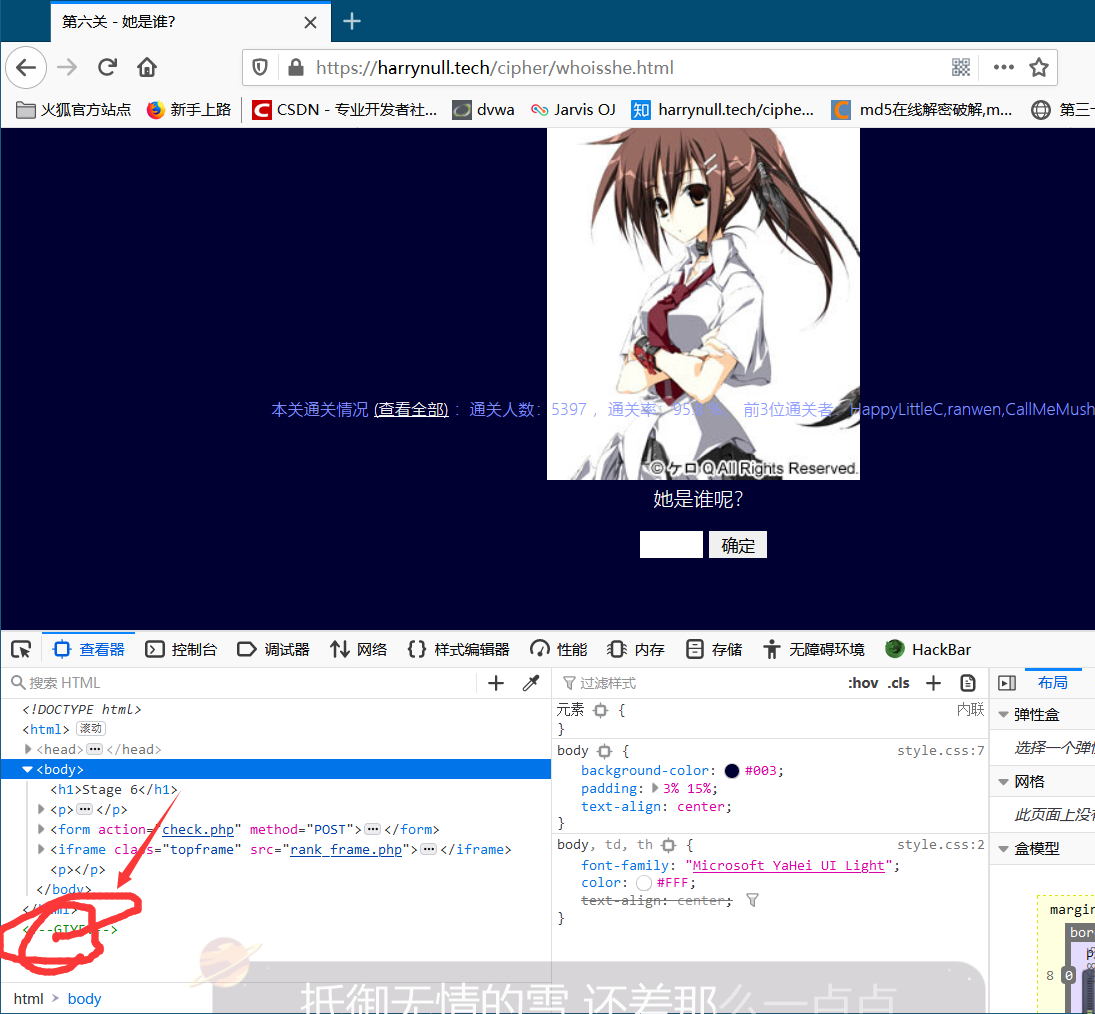This screenshot has height=1014, width=1095.
Task: Click the 确定 button on the page
Action: coord(737,544)
